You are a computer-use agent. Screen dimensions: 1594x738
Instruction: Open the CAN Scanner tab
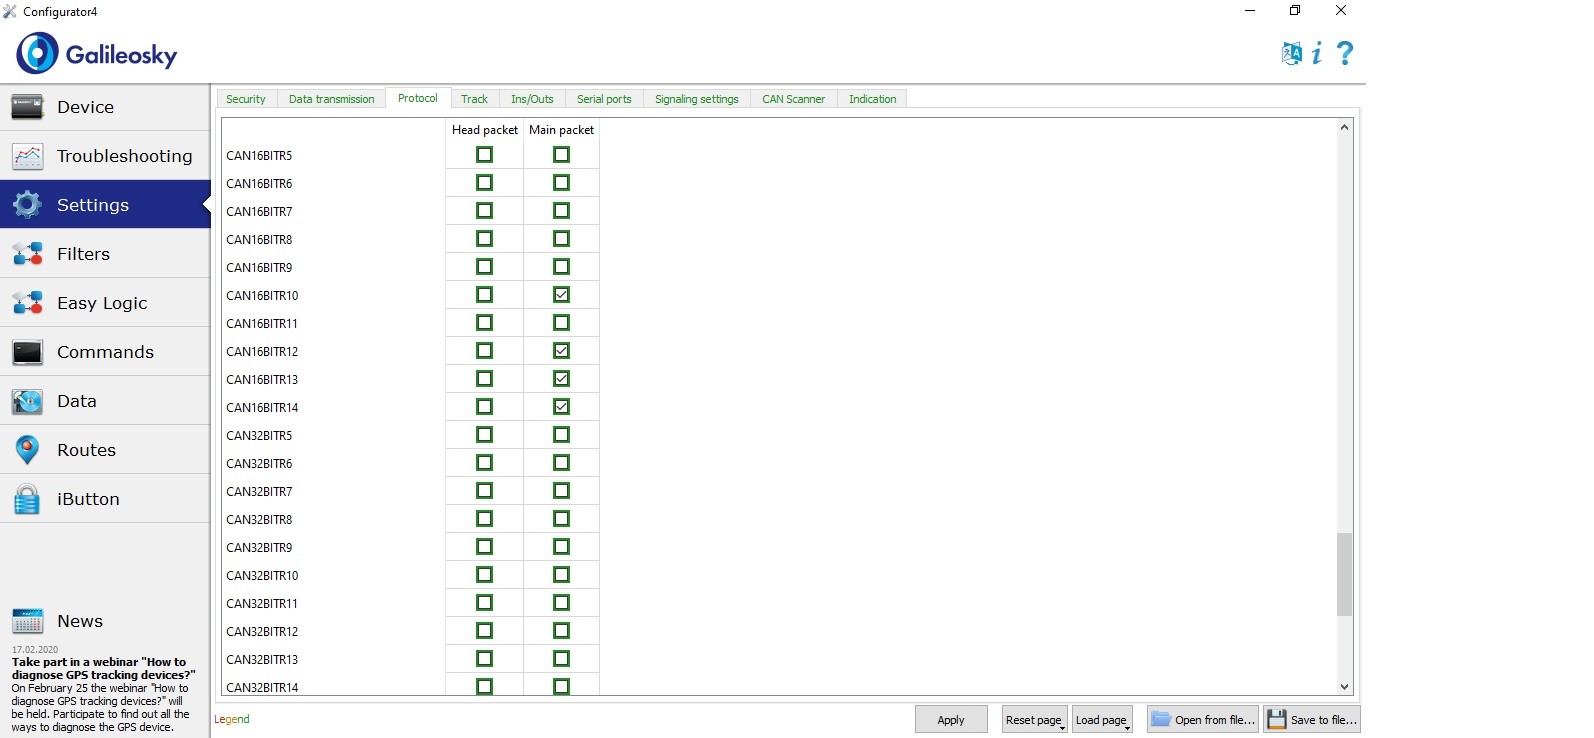793,99
